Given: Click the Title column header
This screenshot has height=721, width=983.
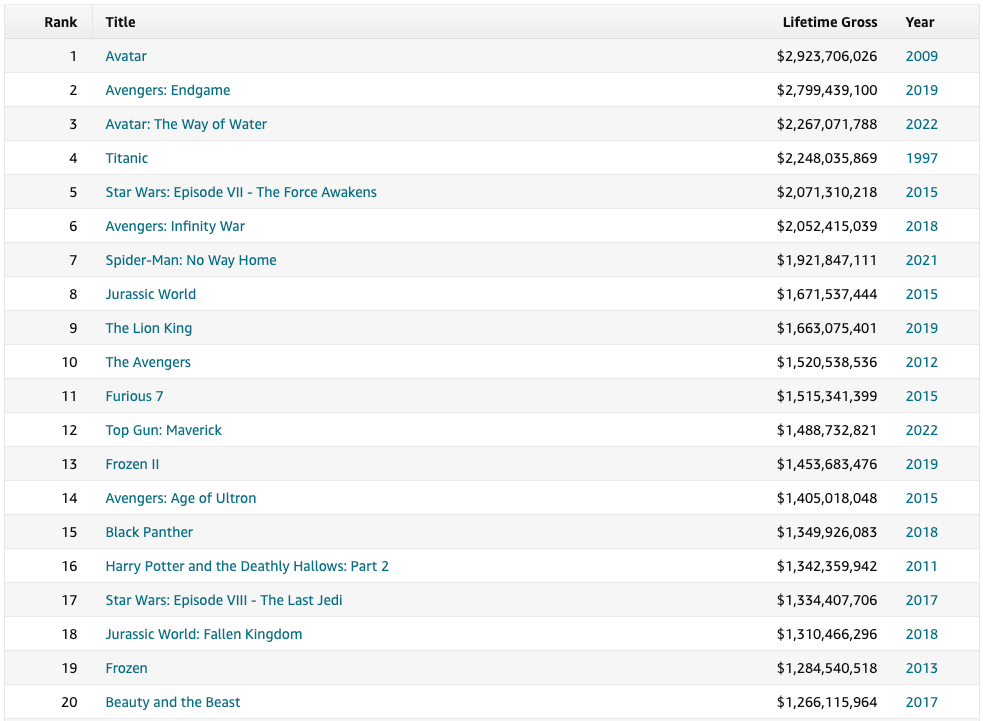Looking at the screenshot, I should pyautogui.click(x=120, y=23).
